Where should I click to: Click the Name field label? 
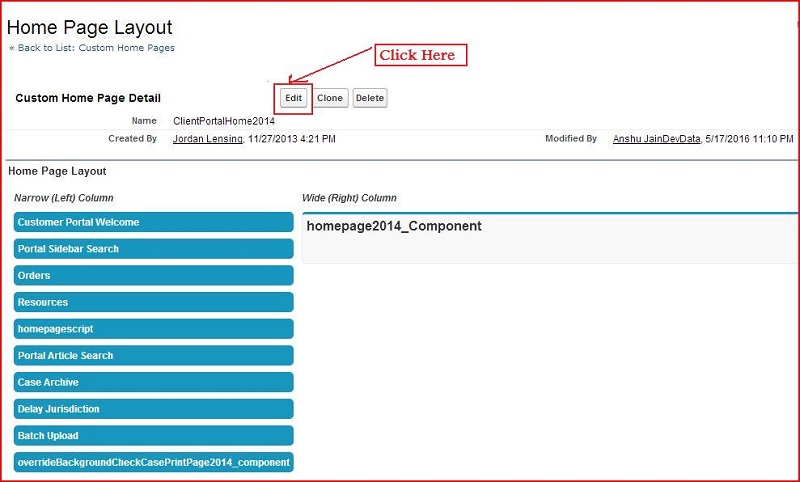144,121
